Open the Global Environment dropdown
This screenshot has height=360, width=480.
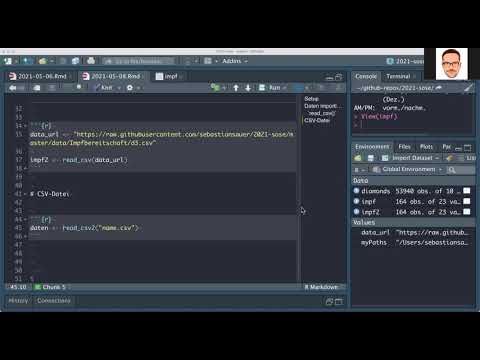[x=407, y=169]
